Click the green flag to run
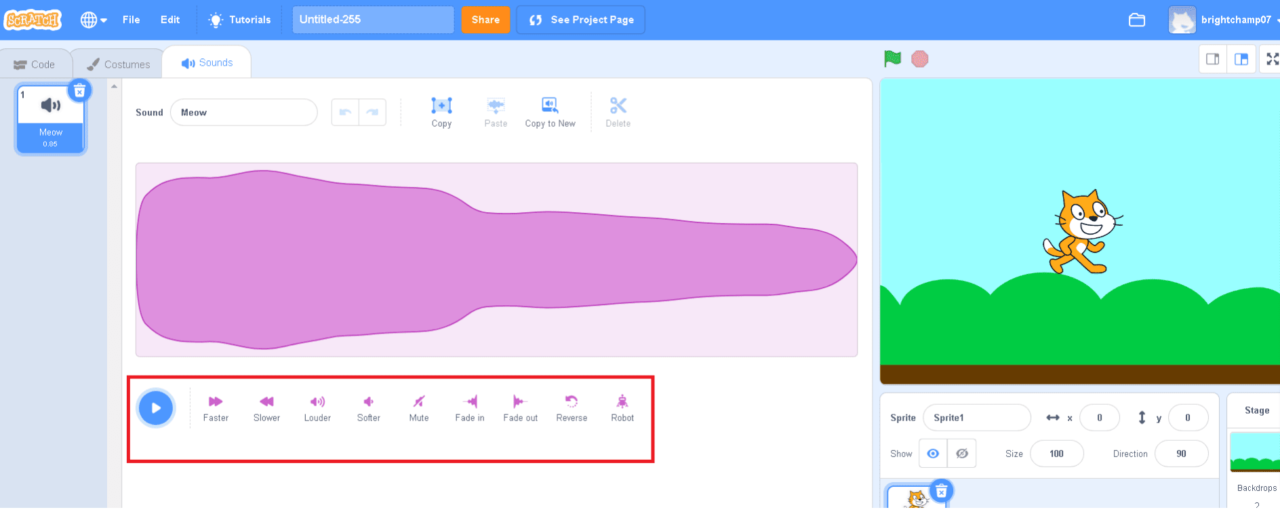Viewport: 1280px width, 514px height. (892, 59)
